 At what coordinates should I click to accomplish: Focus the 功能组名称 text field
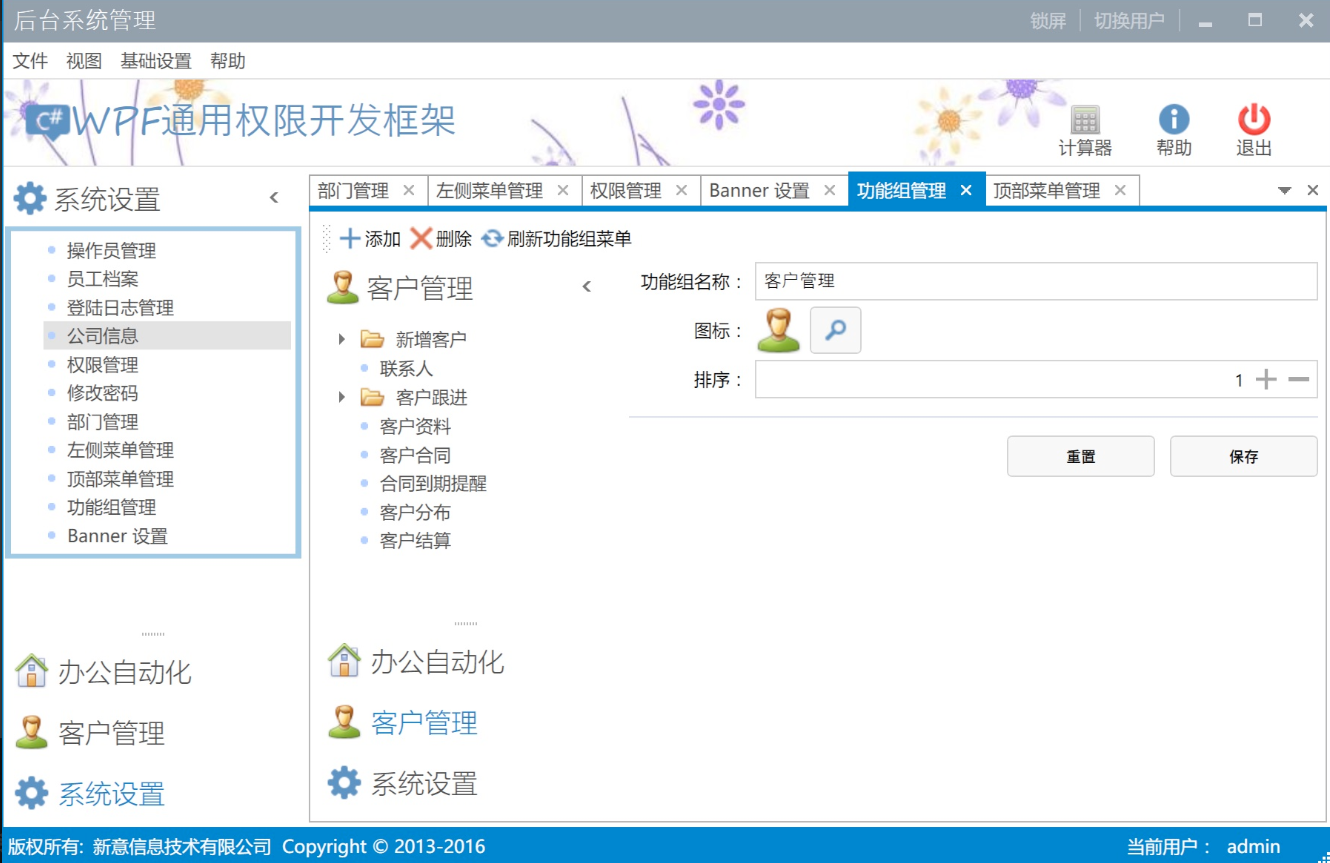click(1036, 281)
